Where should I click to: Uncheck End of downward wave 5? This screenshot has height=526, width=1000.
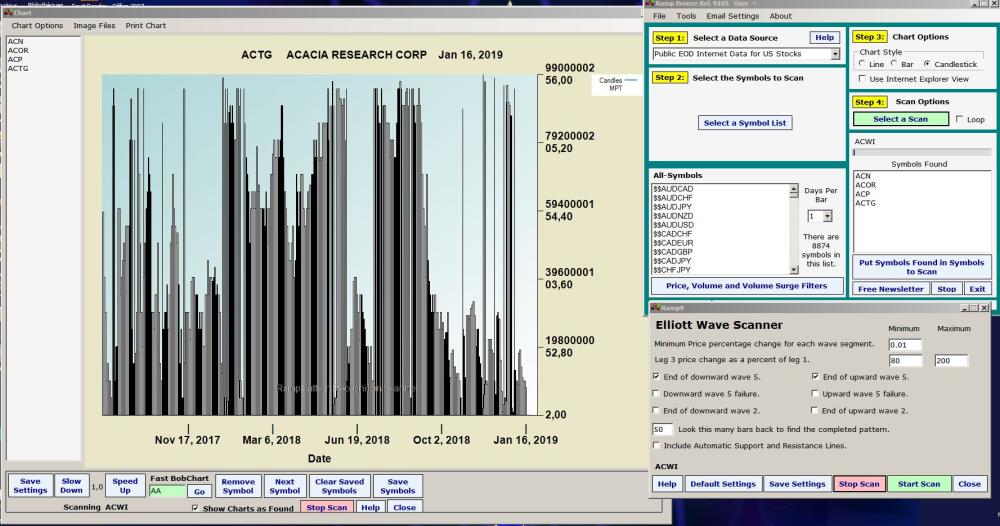656,377
